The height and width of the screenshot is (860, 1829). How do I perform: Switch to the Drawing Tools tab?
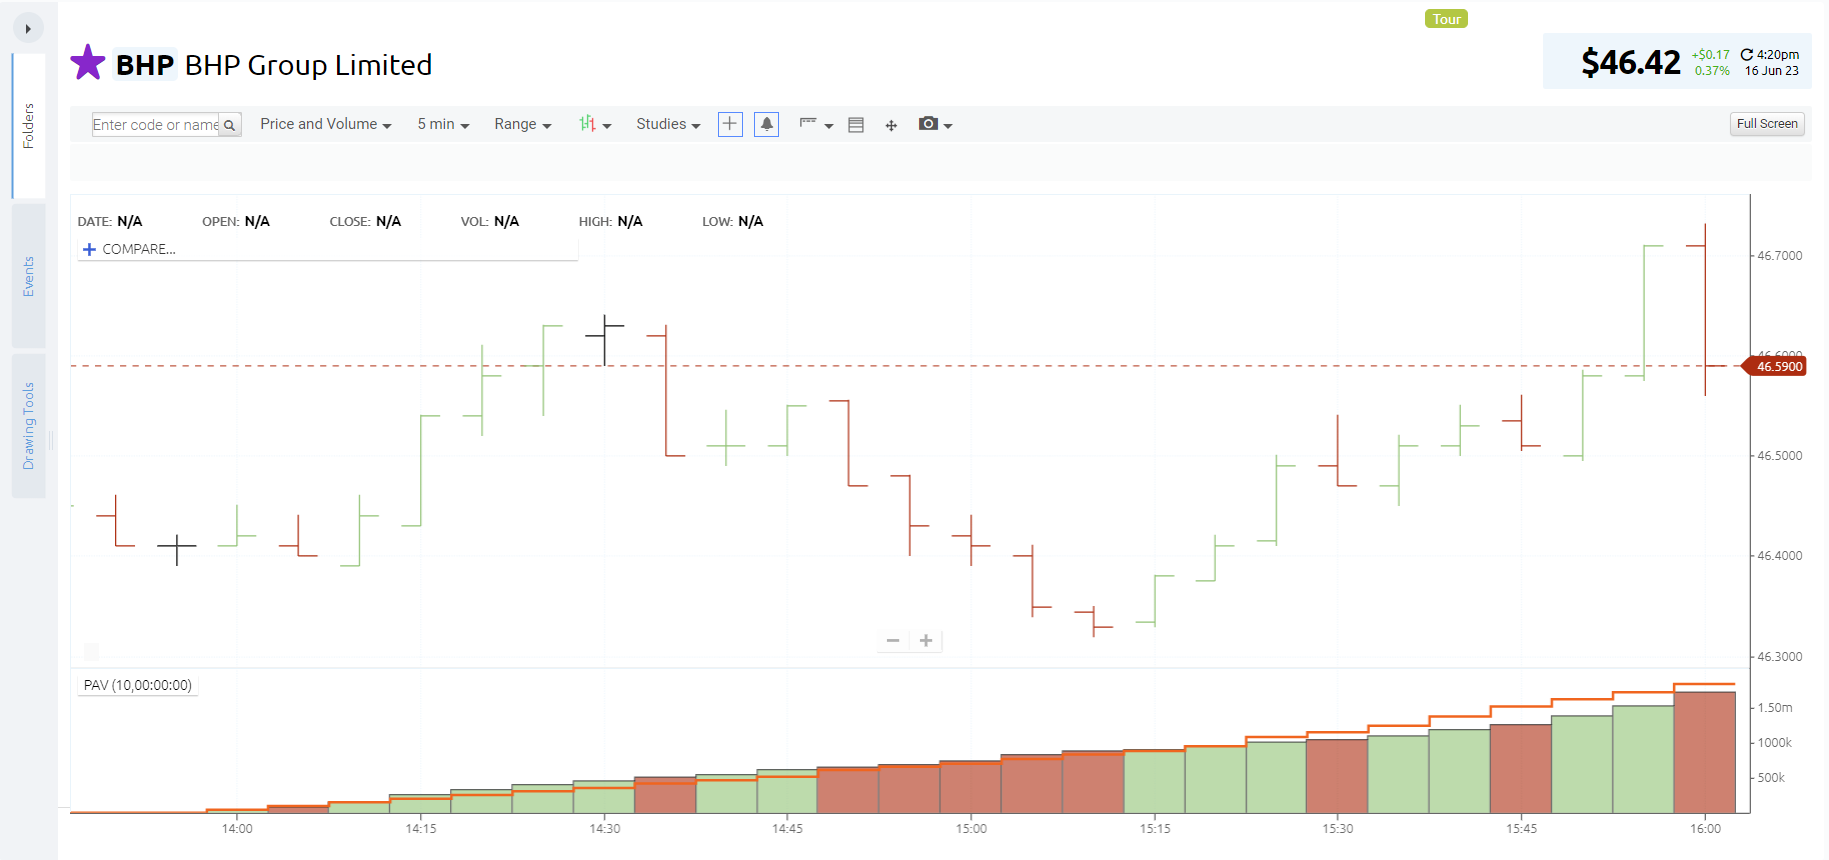coord(29,426)
